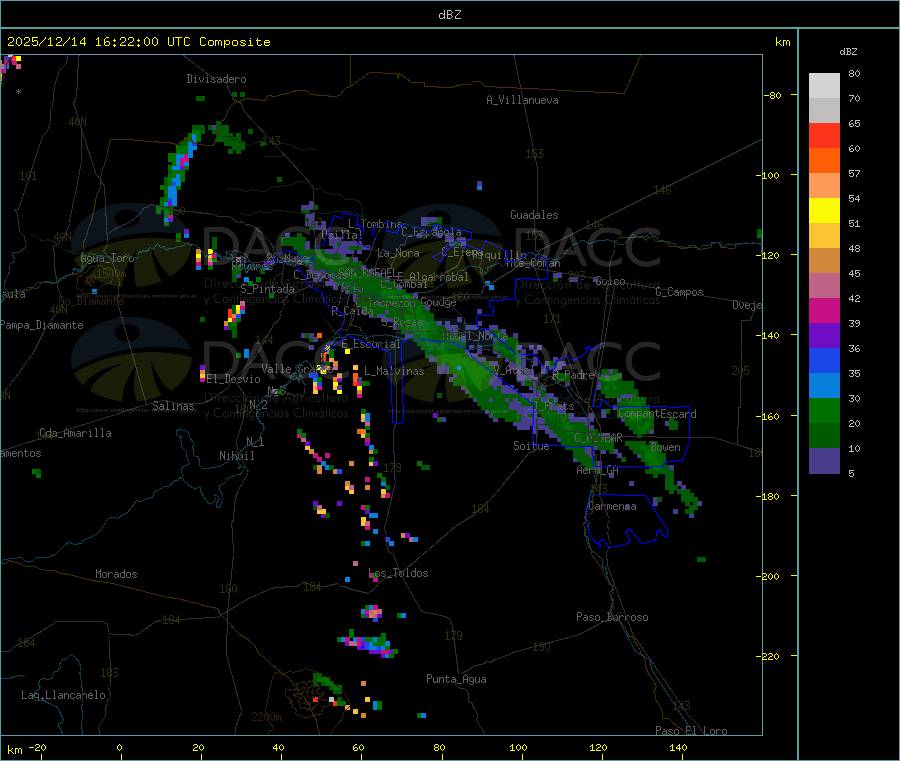Image resolution: width=900 pixels, height=761 pixels.
Task: Click the dBZ title at top
Action: point(449,15)
